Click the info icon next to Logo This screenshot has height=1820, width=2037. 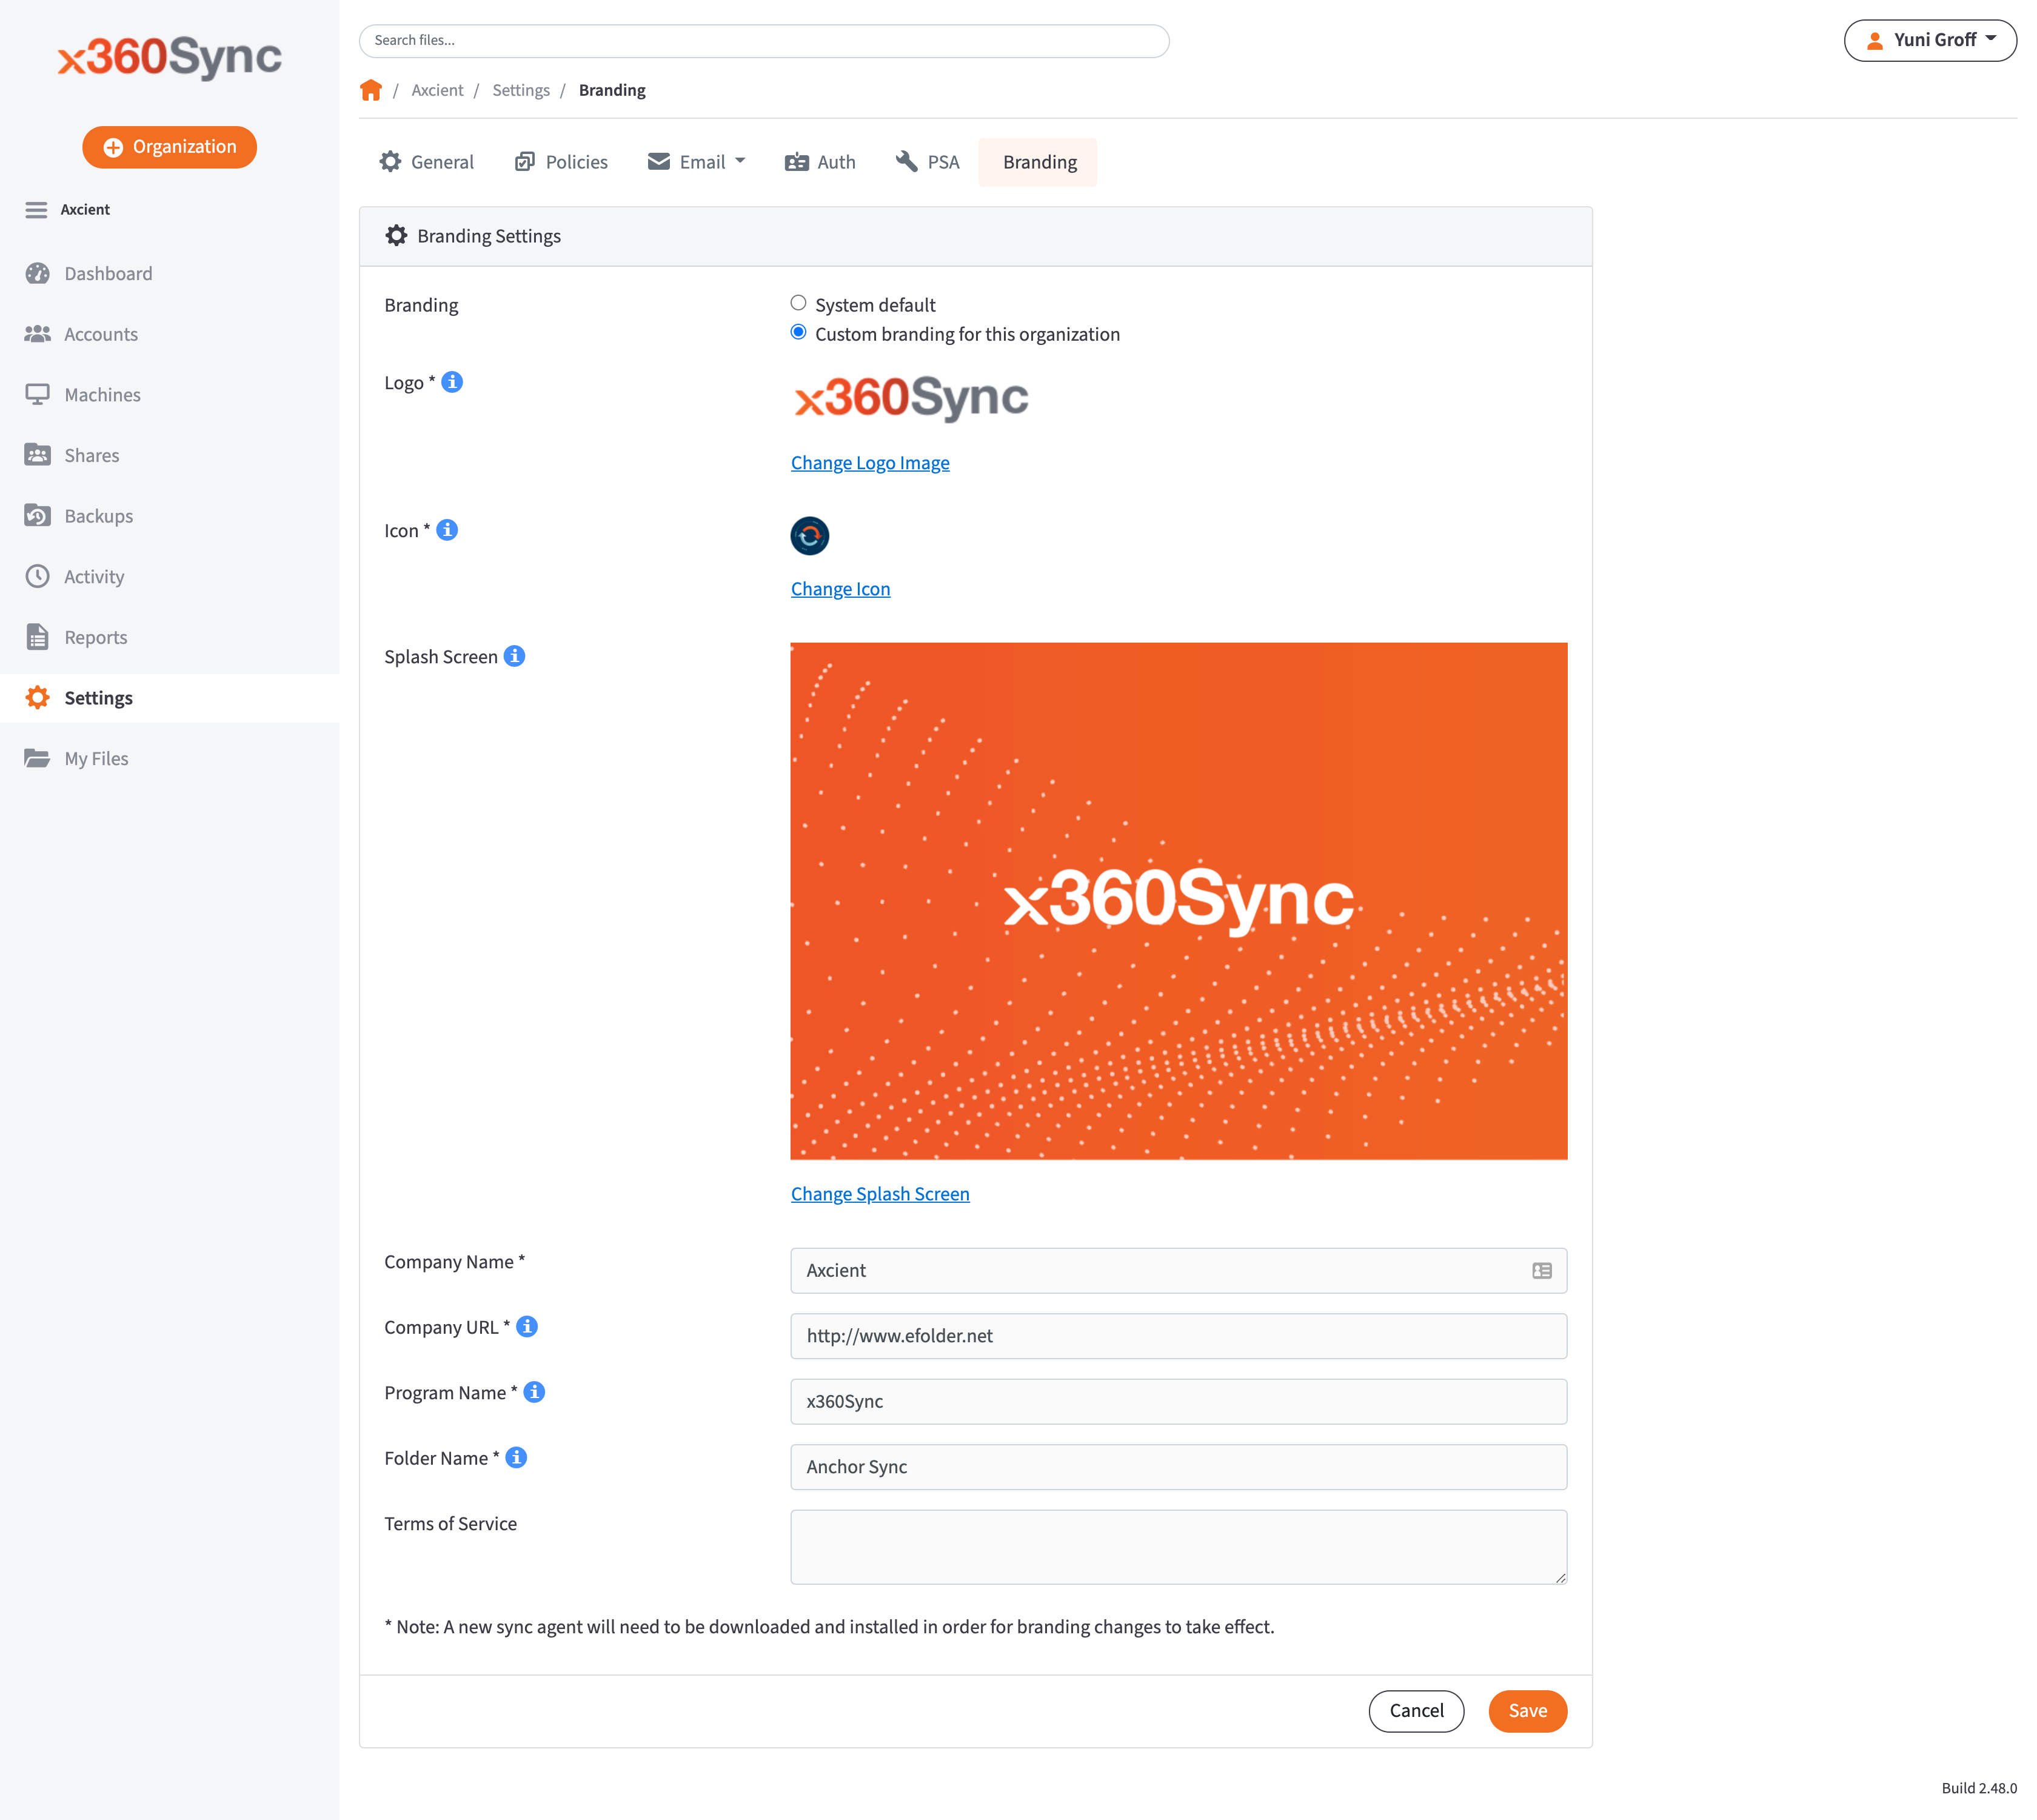(452, 382)
